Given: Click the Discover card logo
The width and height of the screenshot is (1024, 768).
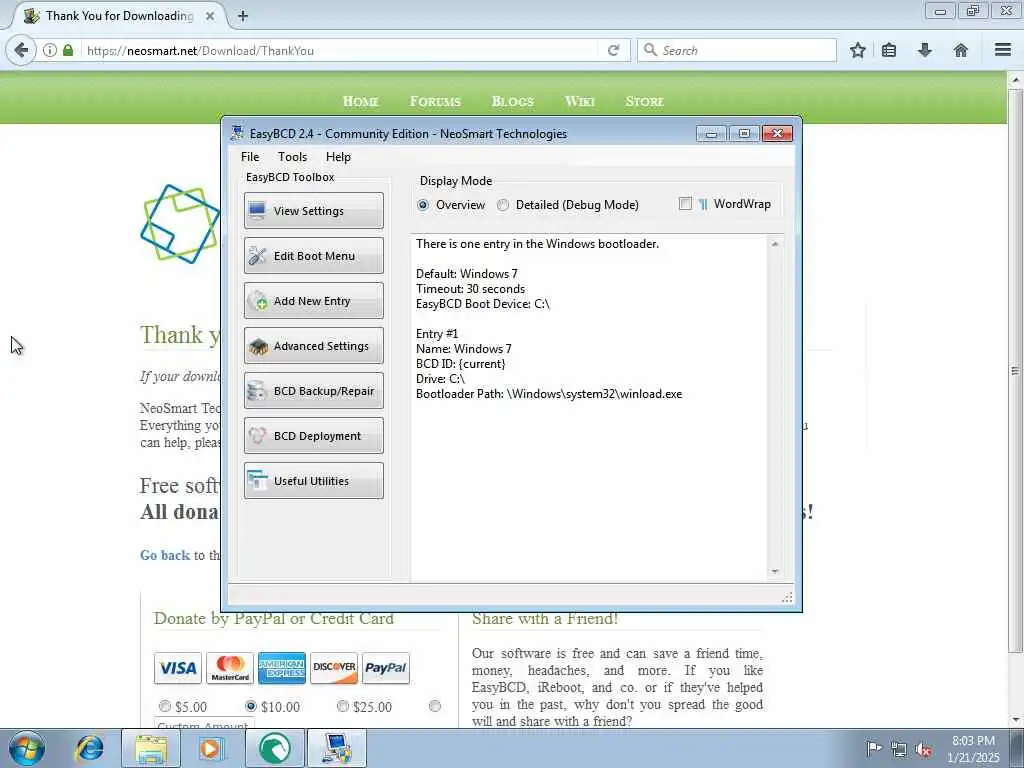Looking at the screenshot, I should (334, 667).
